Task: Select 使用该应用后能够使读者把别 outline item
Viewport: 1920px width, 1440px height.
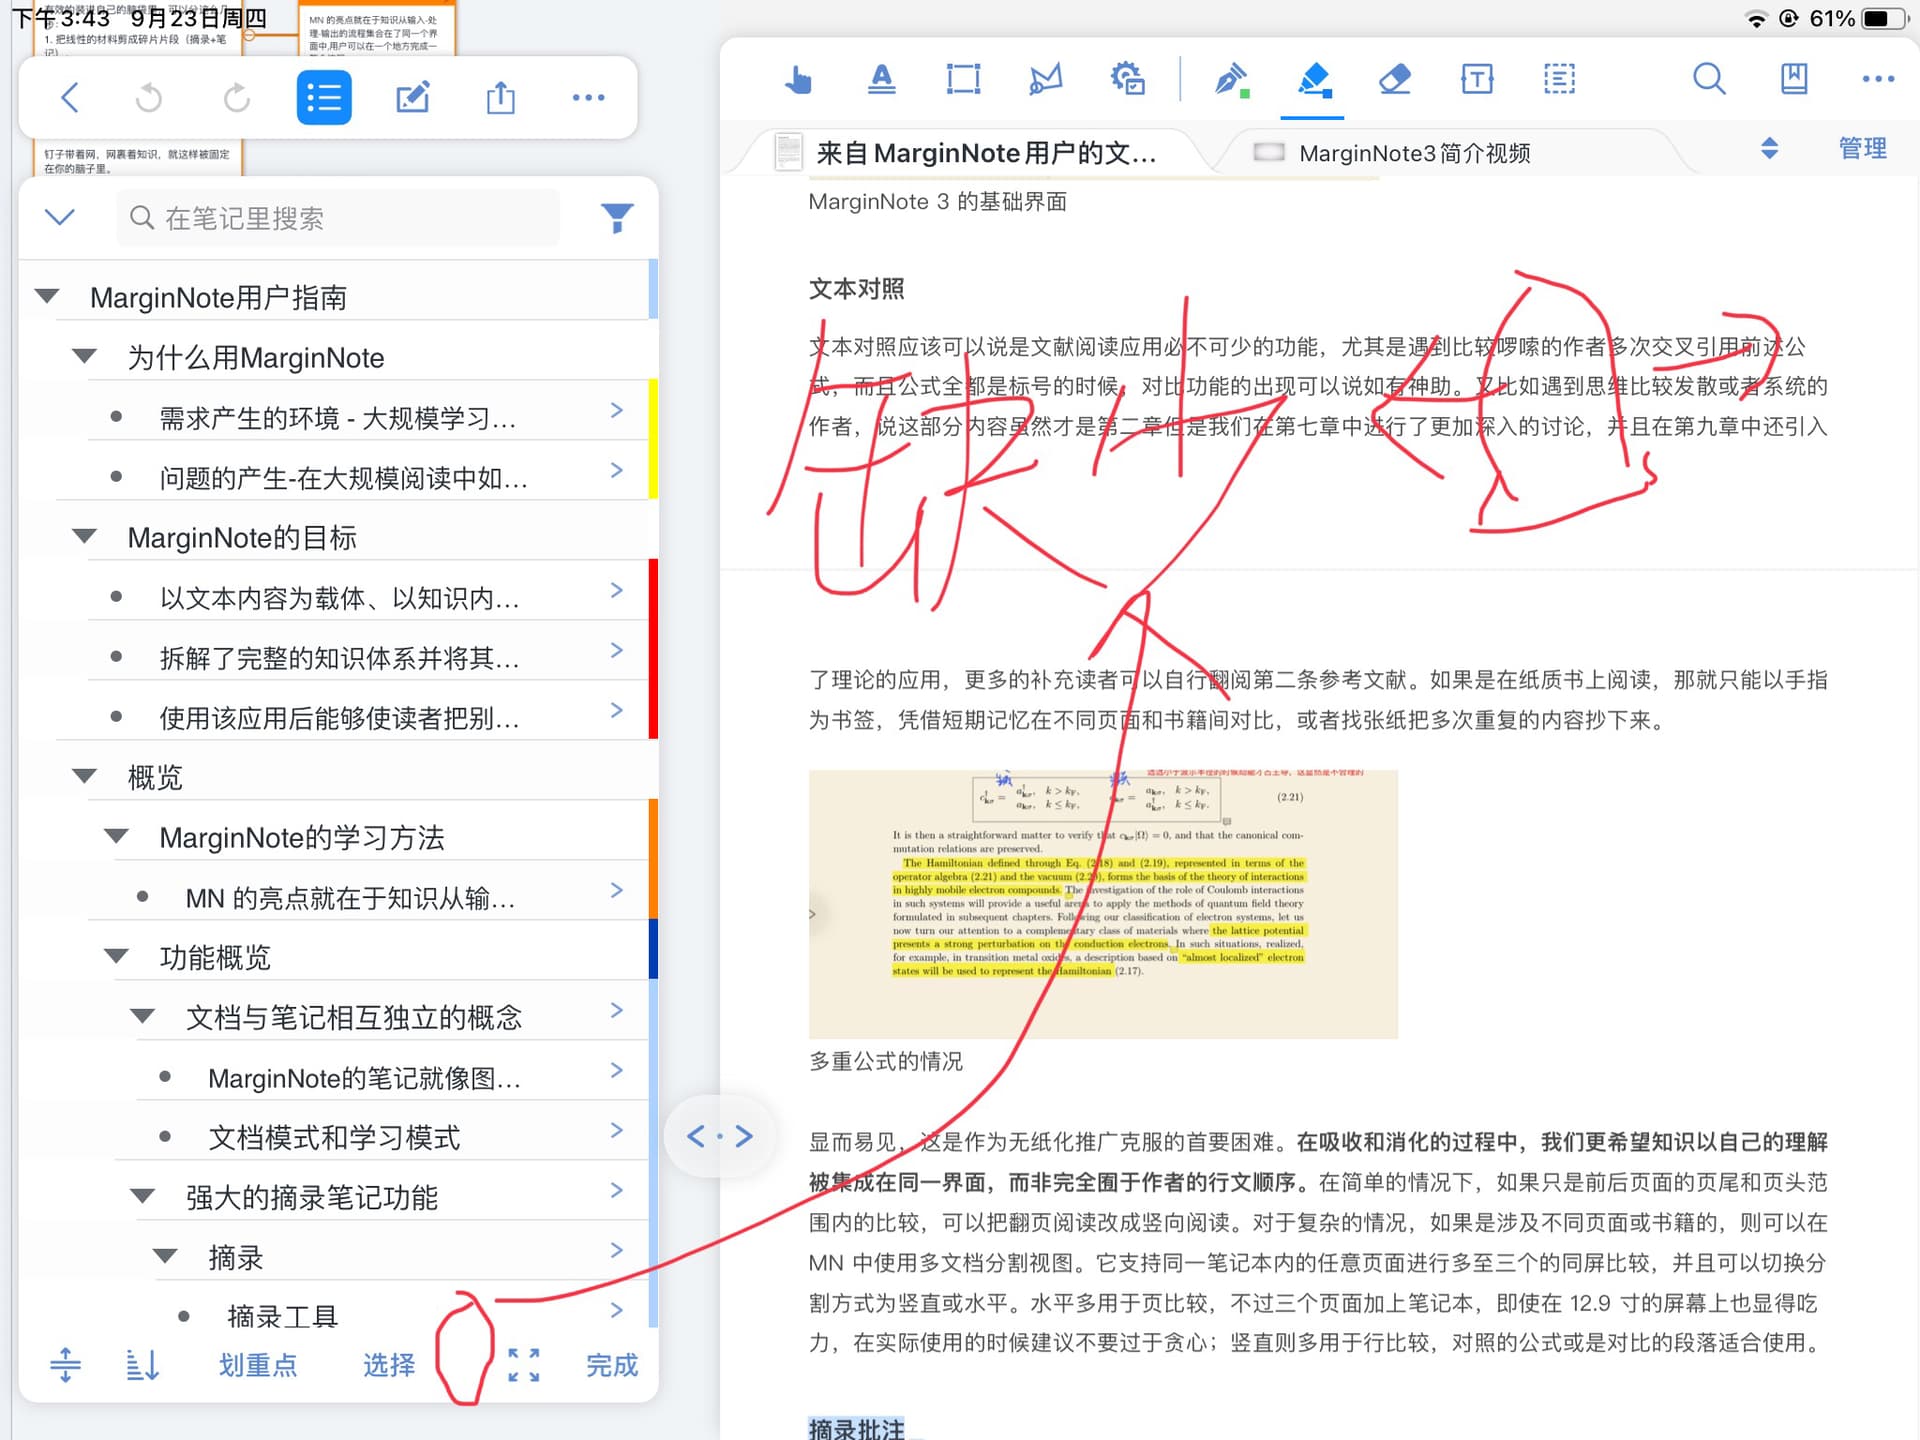Action: [x=339, y=718]
